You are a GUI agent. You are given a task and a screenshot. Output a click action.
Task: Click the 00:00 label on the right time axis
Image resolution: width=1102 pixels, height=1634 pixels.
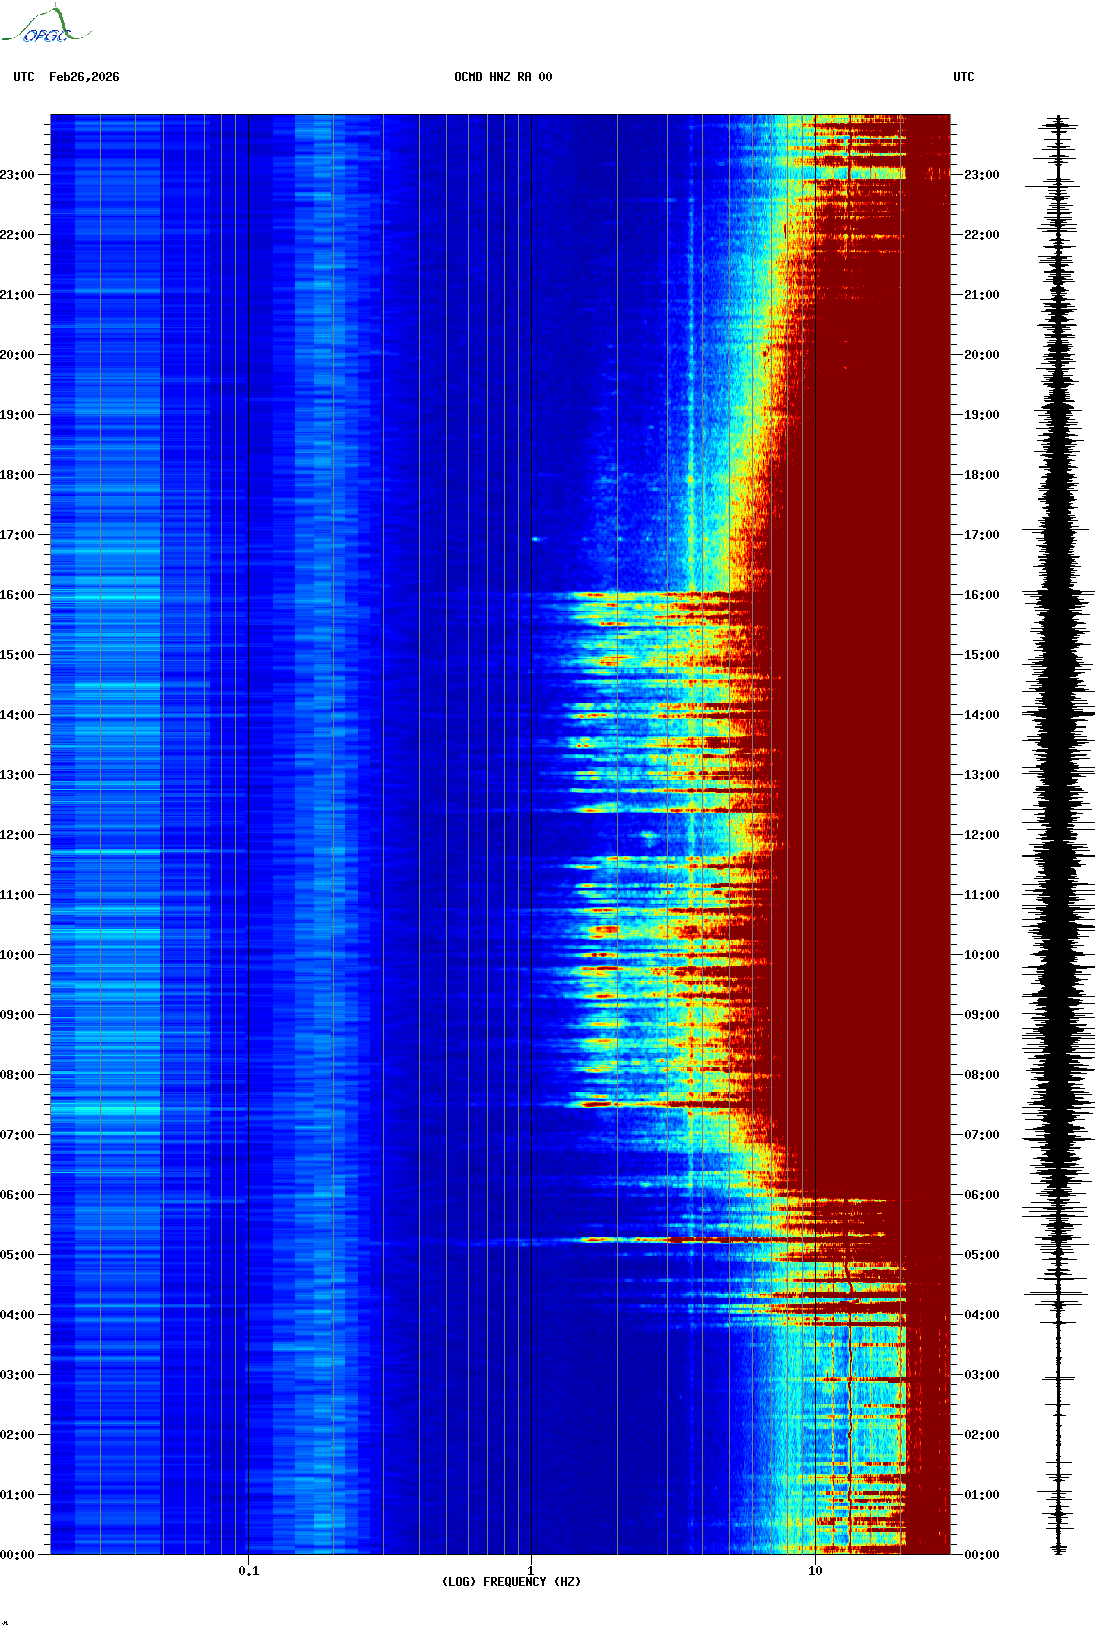pyautogui.click(x=982, y=1555)
